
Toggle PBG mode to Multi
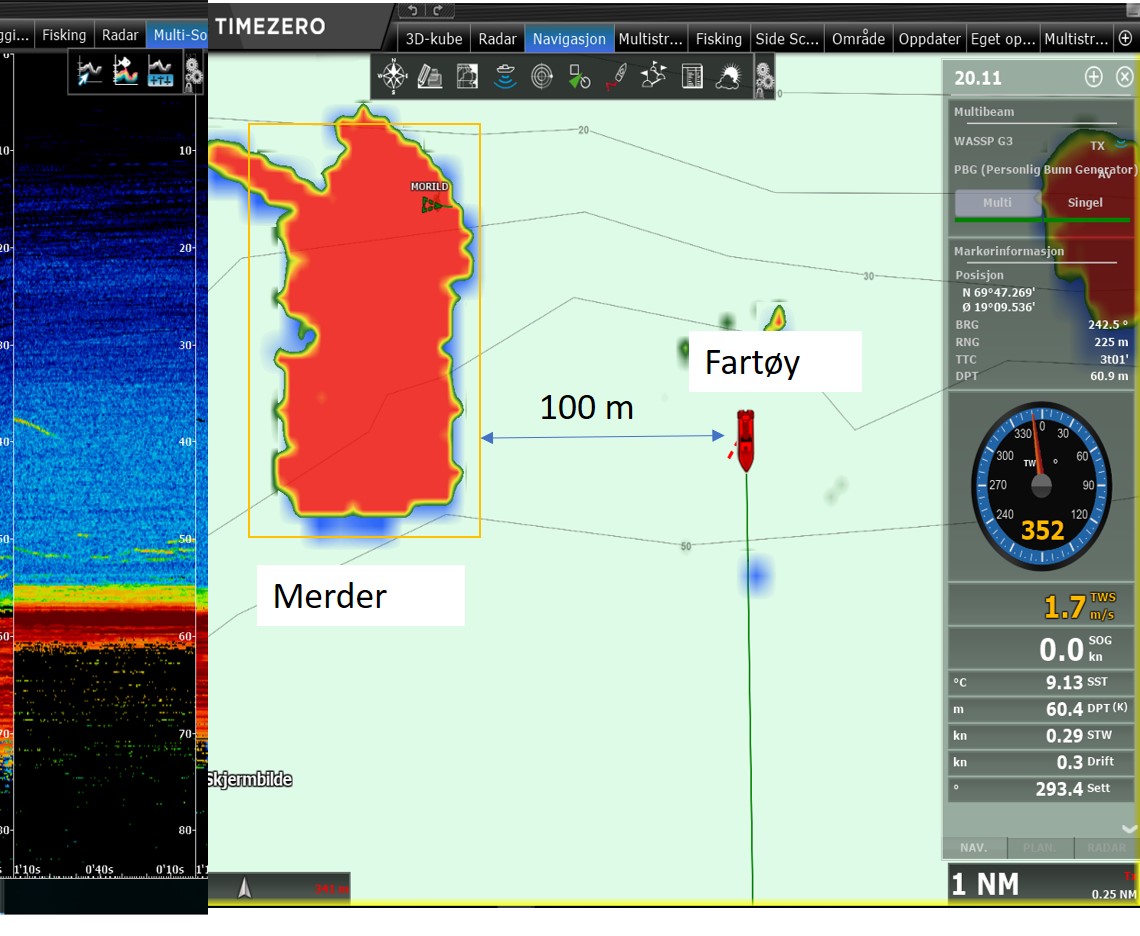click(997, 203)
